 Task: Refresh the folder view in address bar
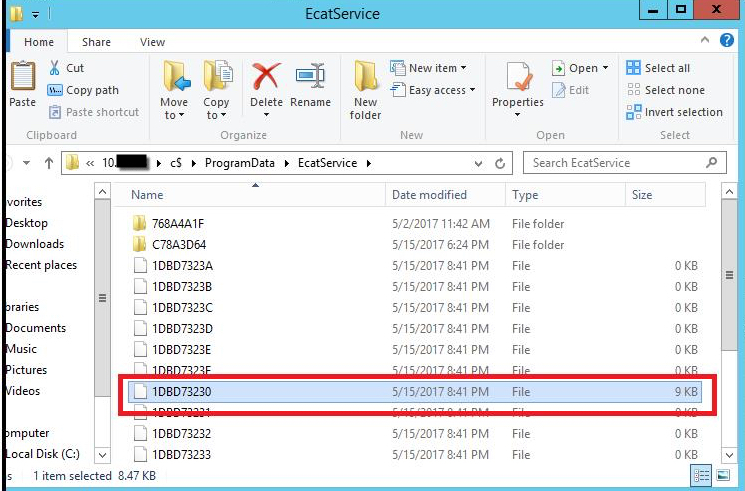point(502,163)
